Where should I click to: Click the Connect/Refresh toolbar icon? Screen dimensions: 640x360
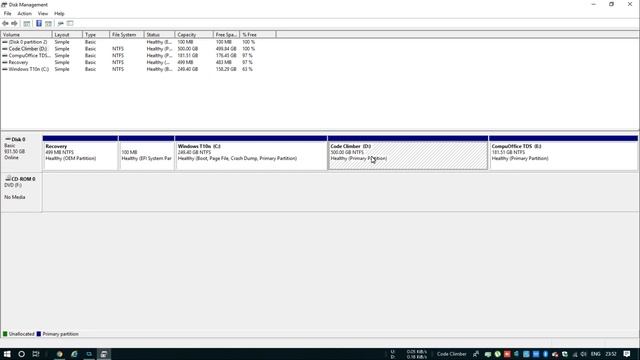pos(60,23)
